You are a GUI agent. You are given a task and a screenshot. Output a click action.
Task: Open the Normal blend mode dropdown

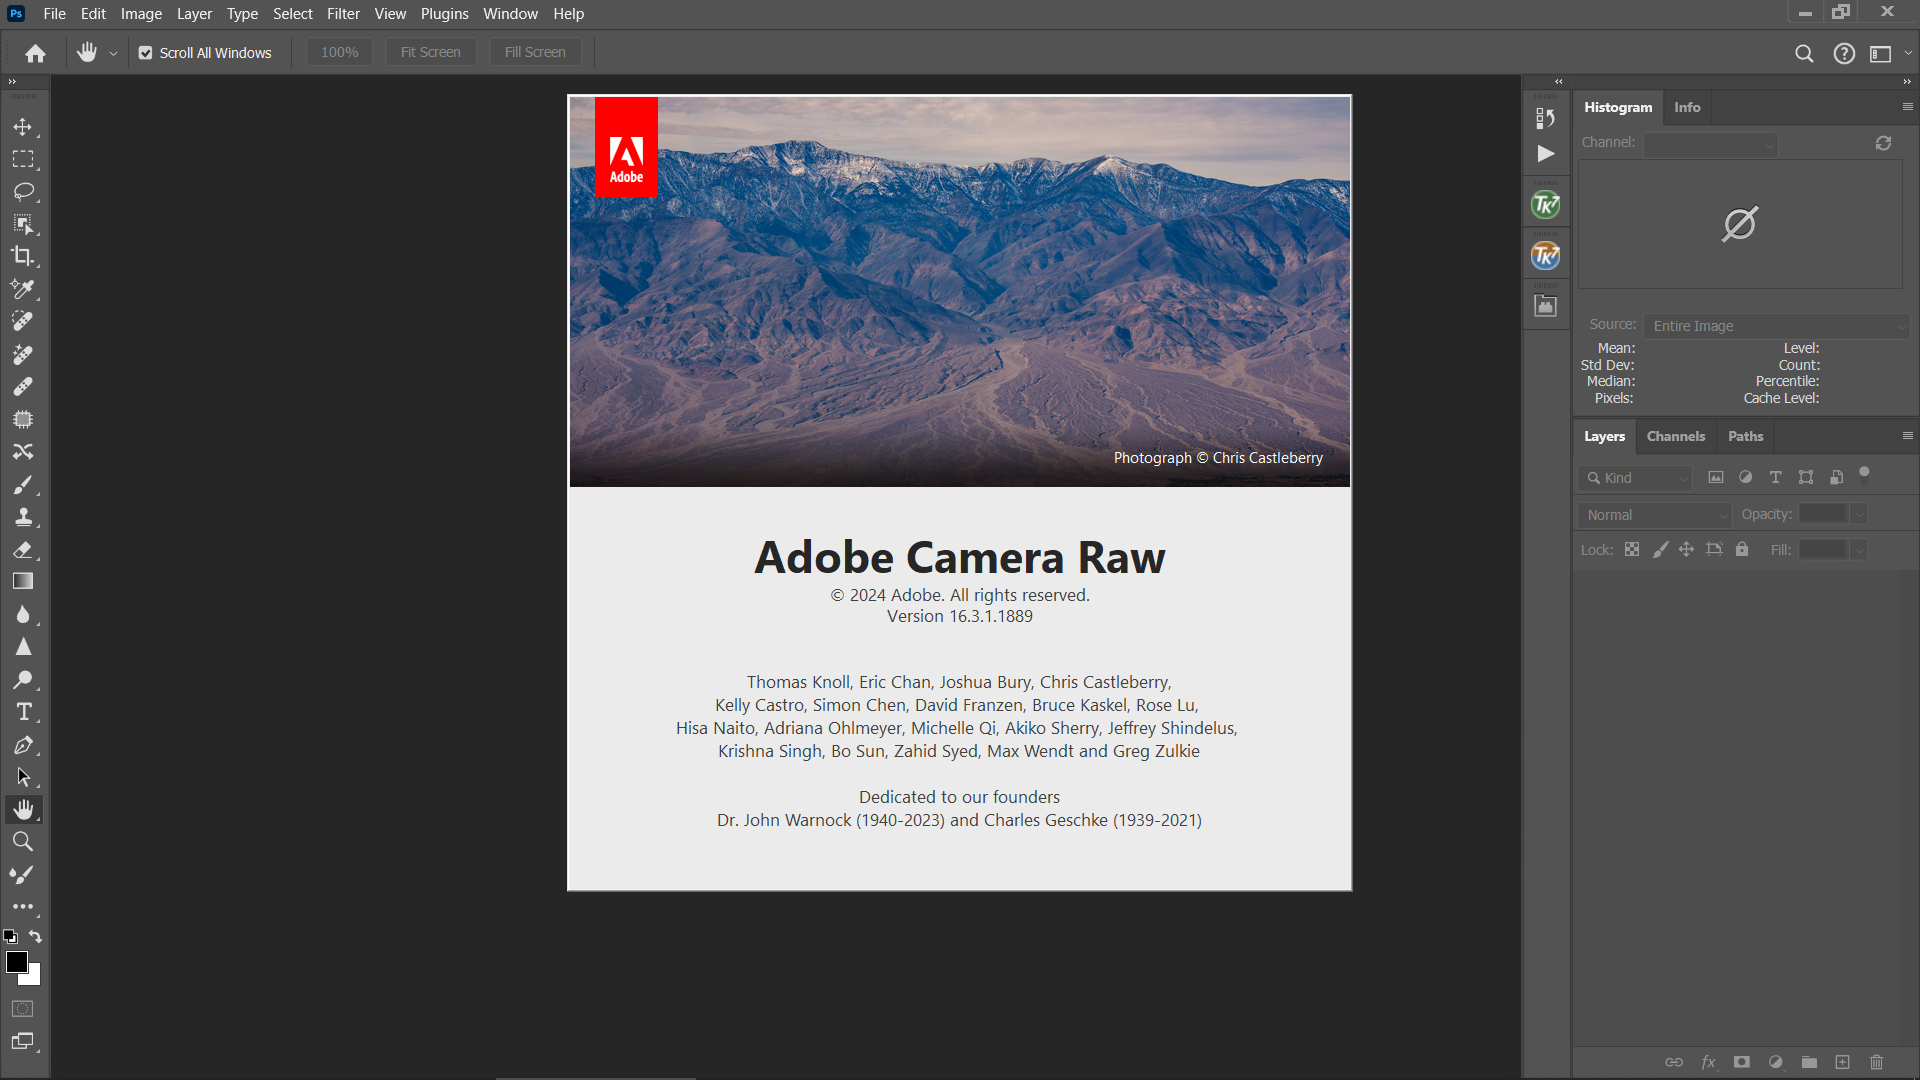(1656, 515)
